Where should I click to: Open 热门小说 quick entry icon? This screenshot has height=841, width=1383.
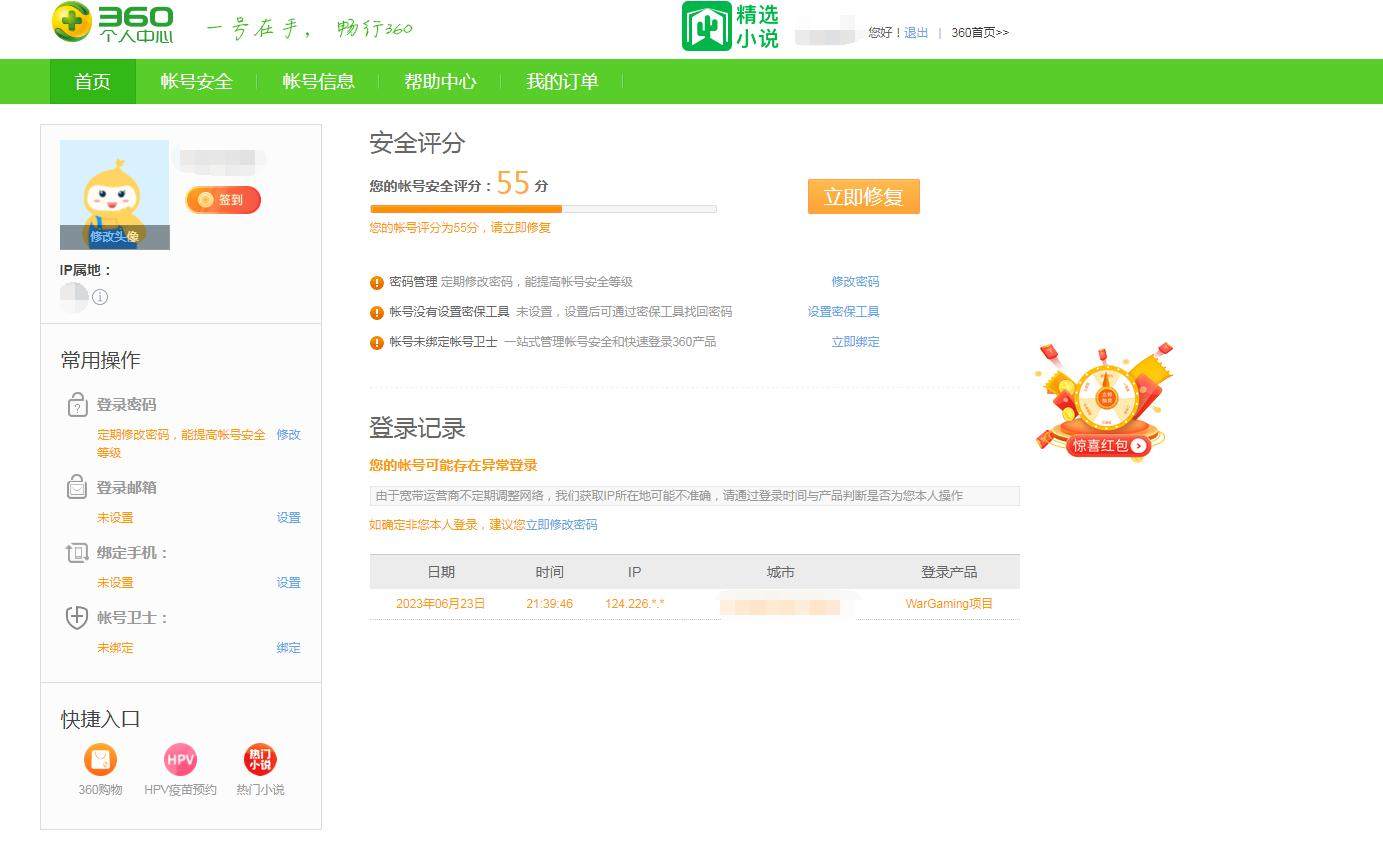coord(259,759)
